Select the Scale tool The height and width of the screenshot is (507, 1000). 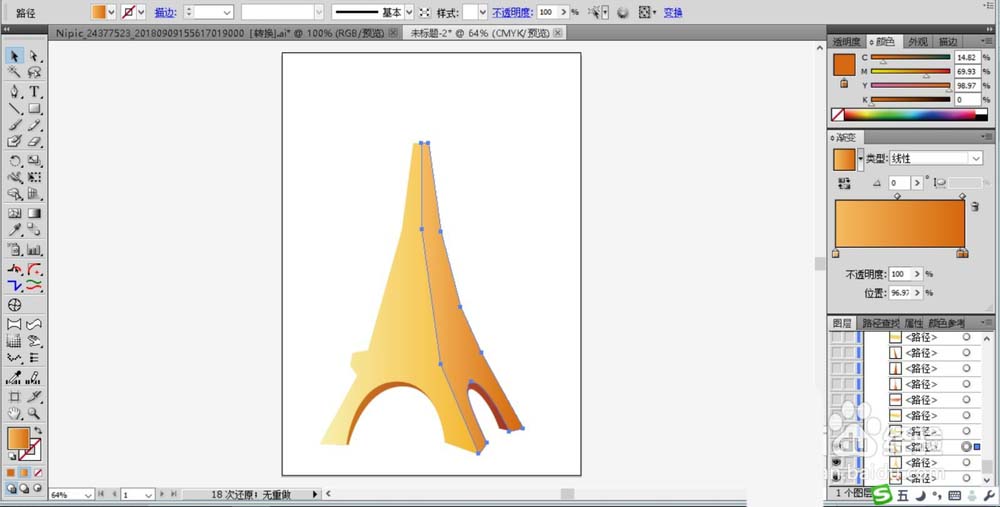tap(34, 161)
